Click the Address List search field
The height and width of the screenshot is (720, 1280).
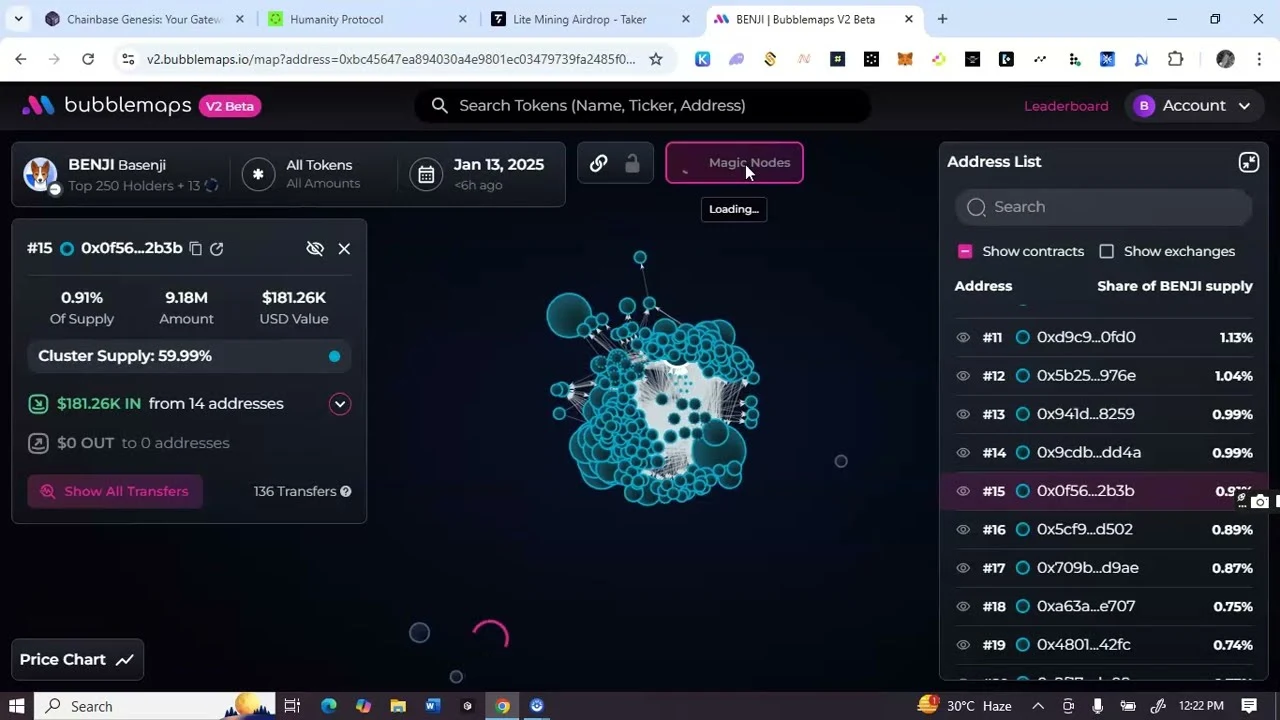click(x=1104, y=207)
